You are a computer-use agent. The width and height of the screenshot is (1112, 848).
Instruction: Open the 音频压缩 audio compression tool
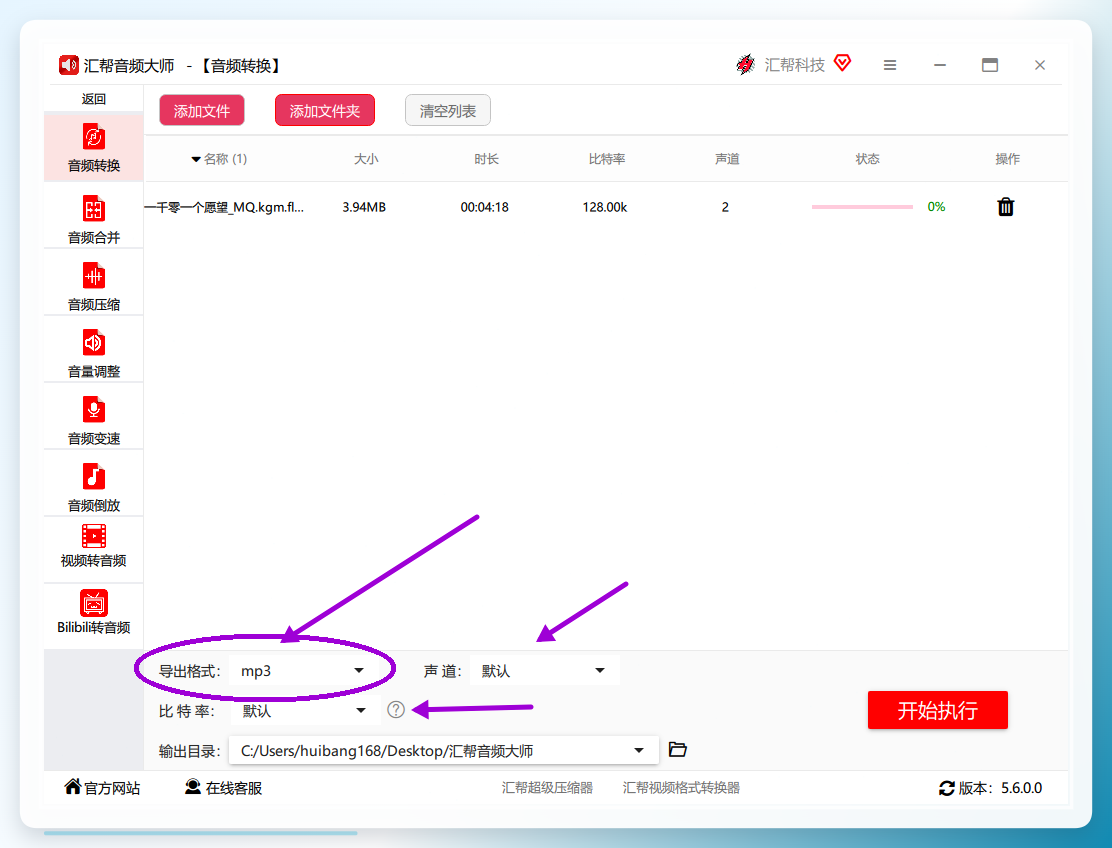point(94,286)
